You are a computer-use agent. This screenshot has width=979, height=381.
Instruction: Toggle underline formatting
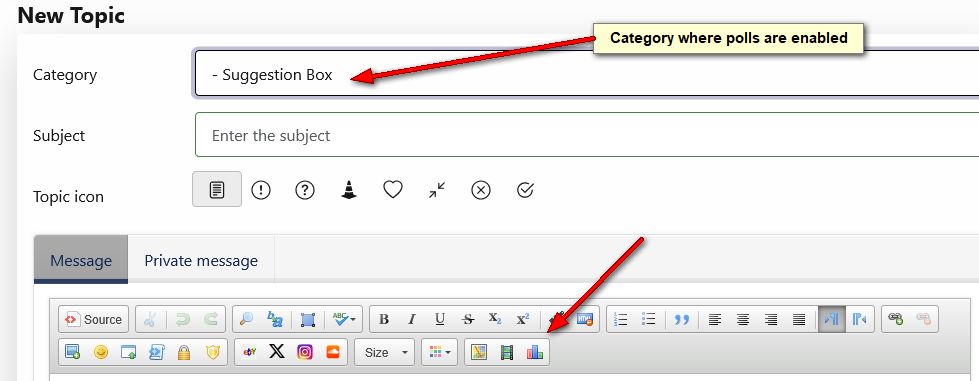point(440,319)
